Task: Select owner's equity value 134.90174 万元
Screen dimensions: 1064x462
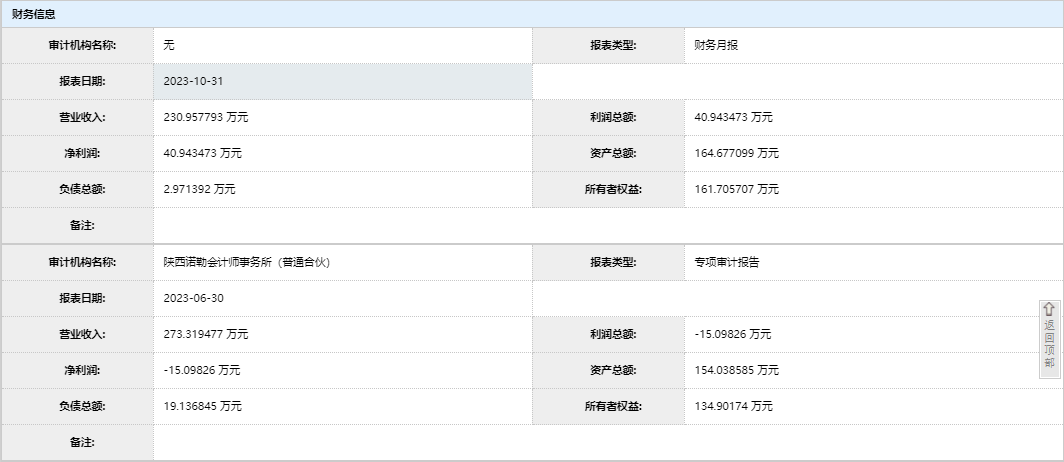Action: [x=733, y=406]
